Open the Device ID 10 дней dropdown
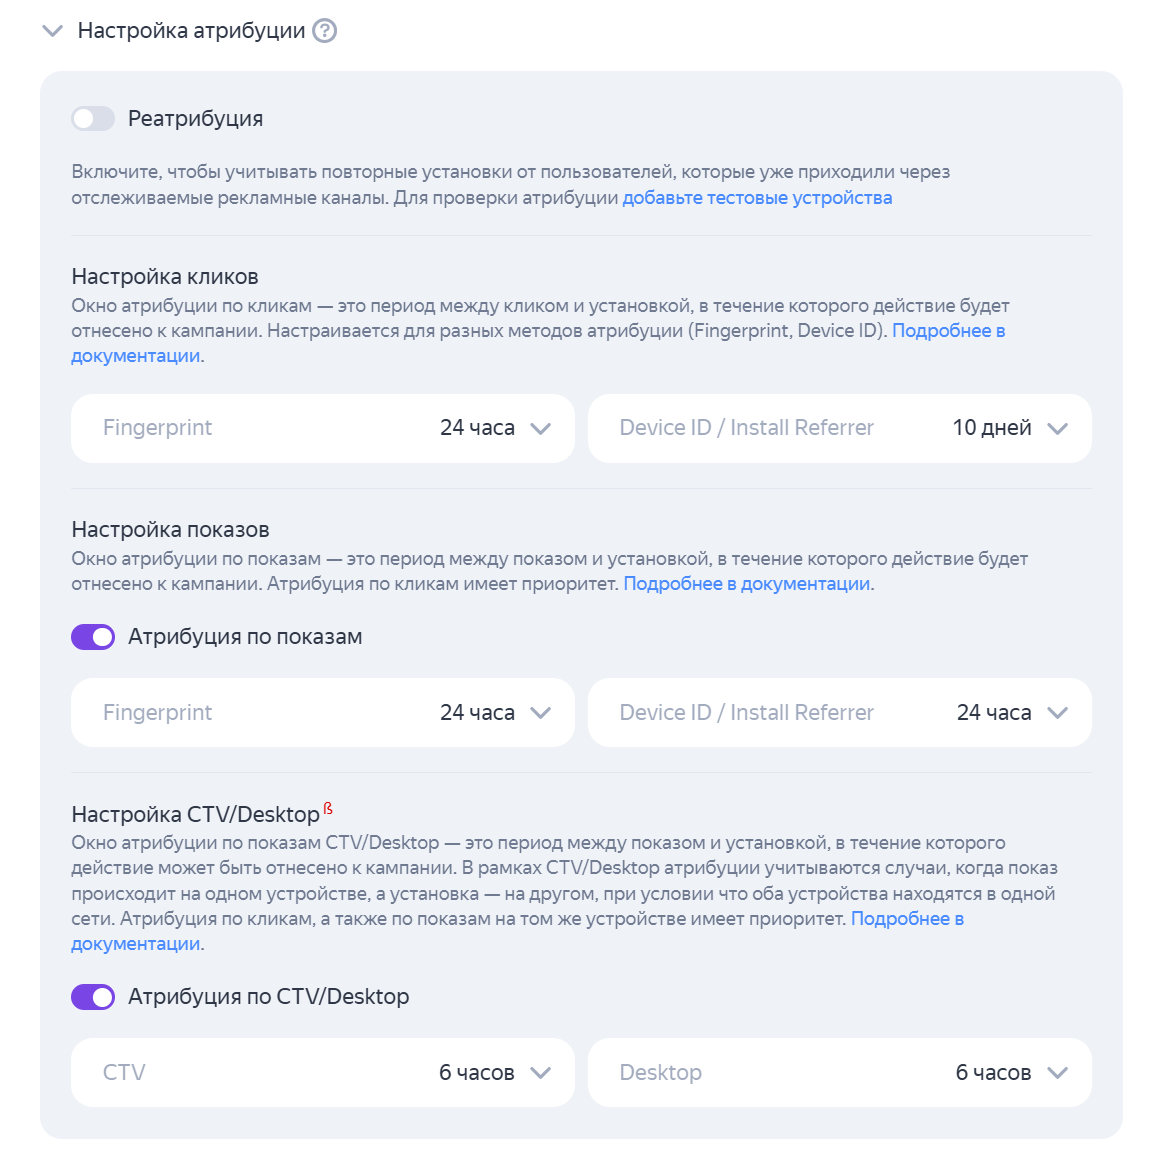 (840, 428)
